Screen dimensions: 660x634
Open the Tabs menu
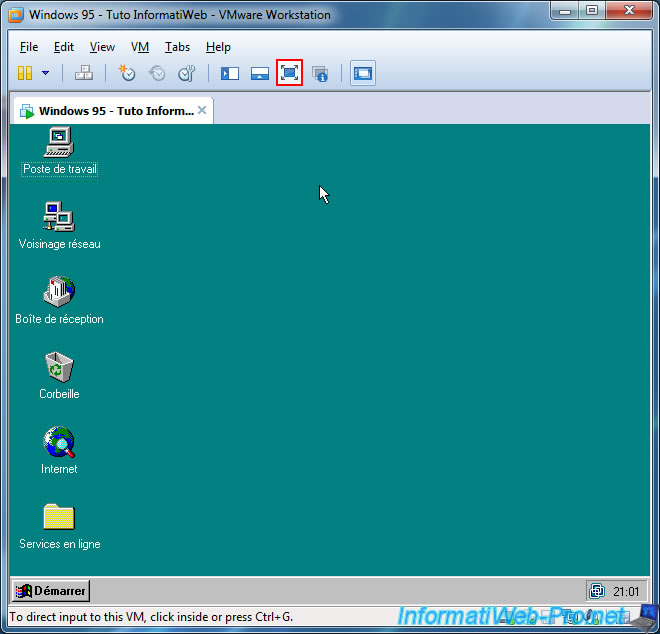[177, 47]
